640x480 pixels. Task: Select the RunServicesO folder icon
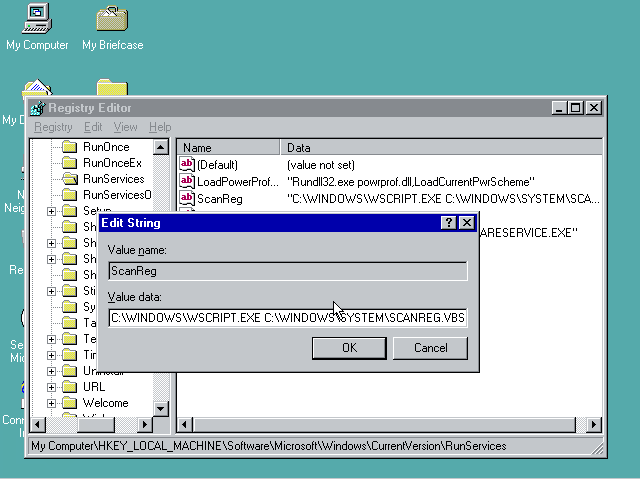coord(70,195)
